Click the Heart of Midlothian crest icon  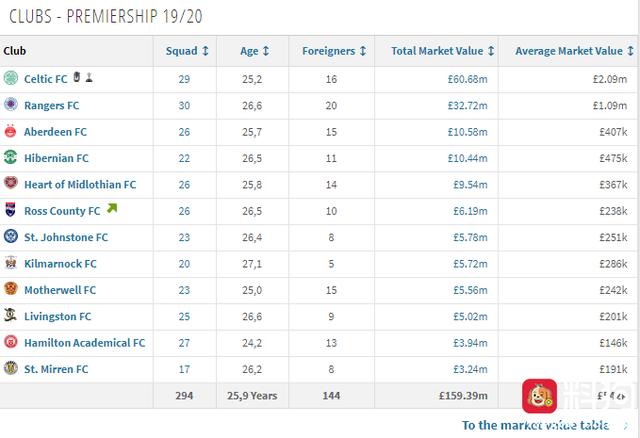(11, 183)
